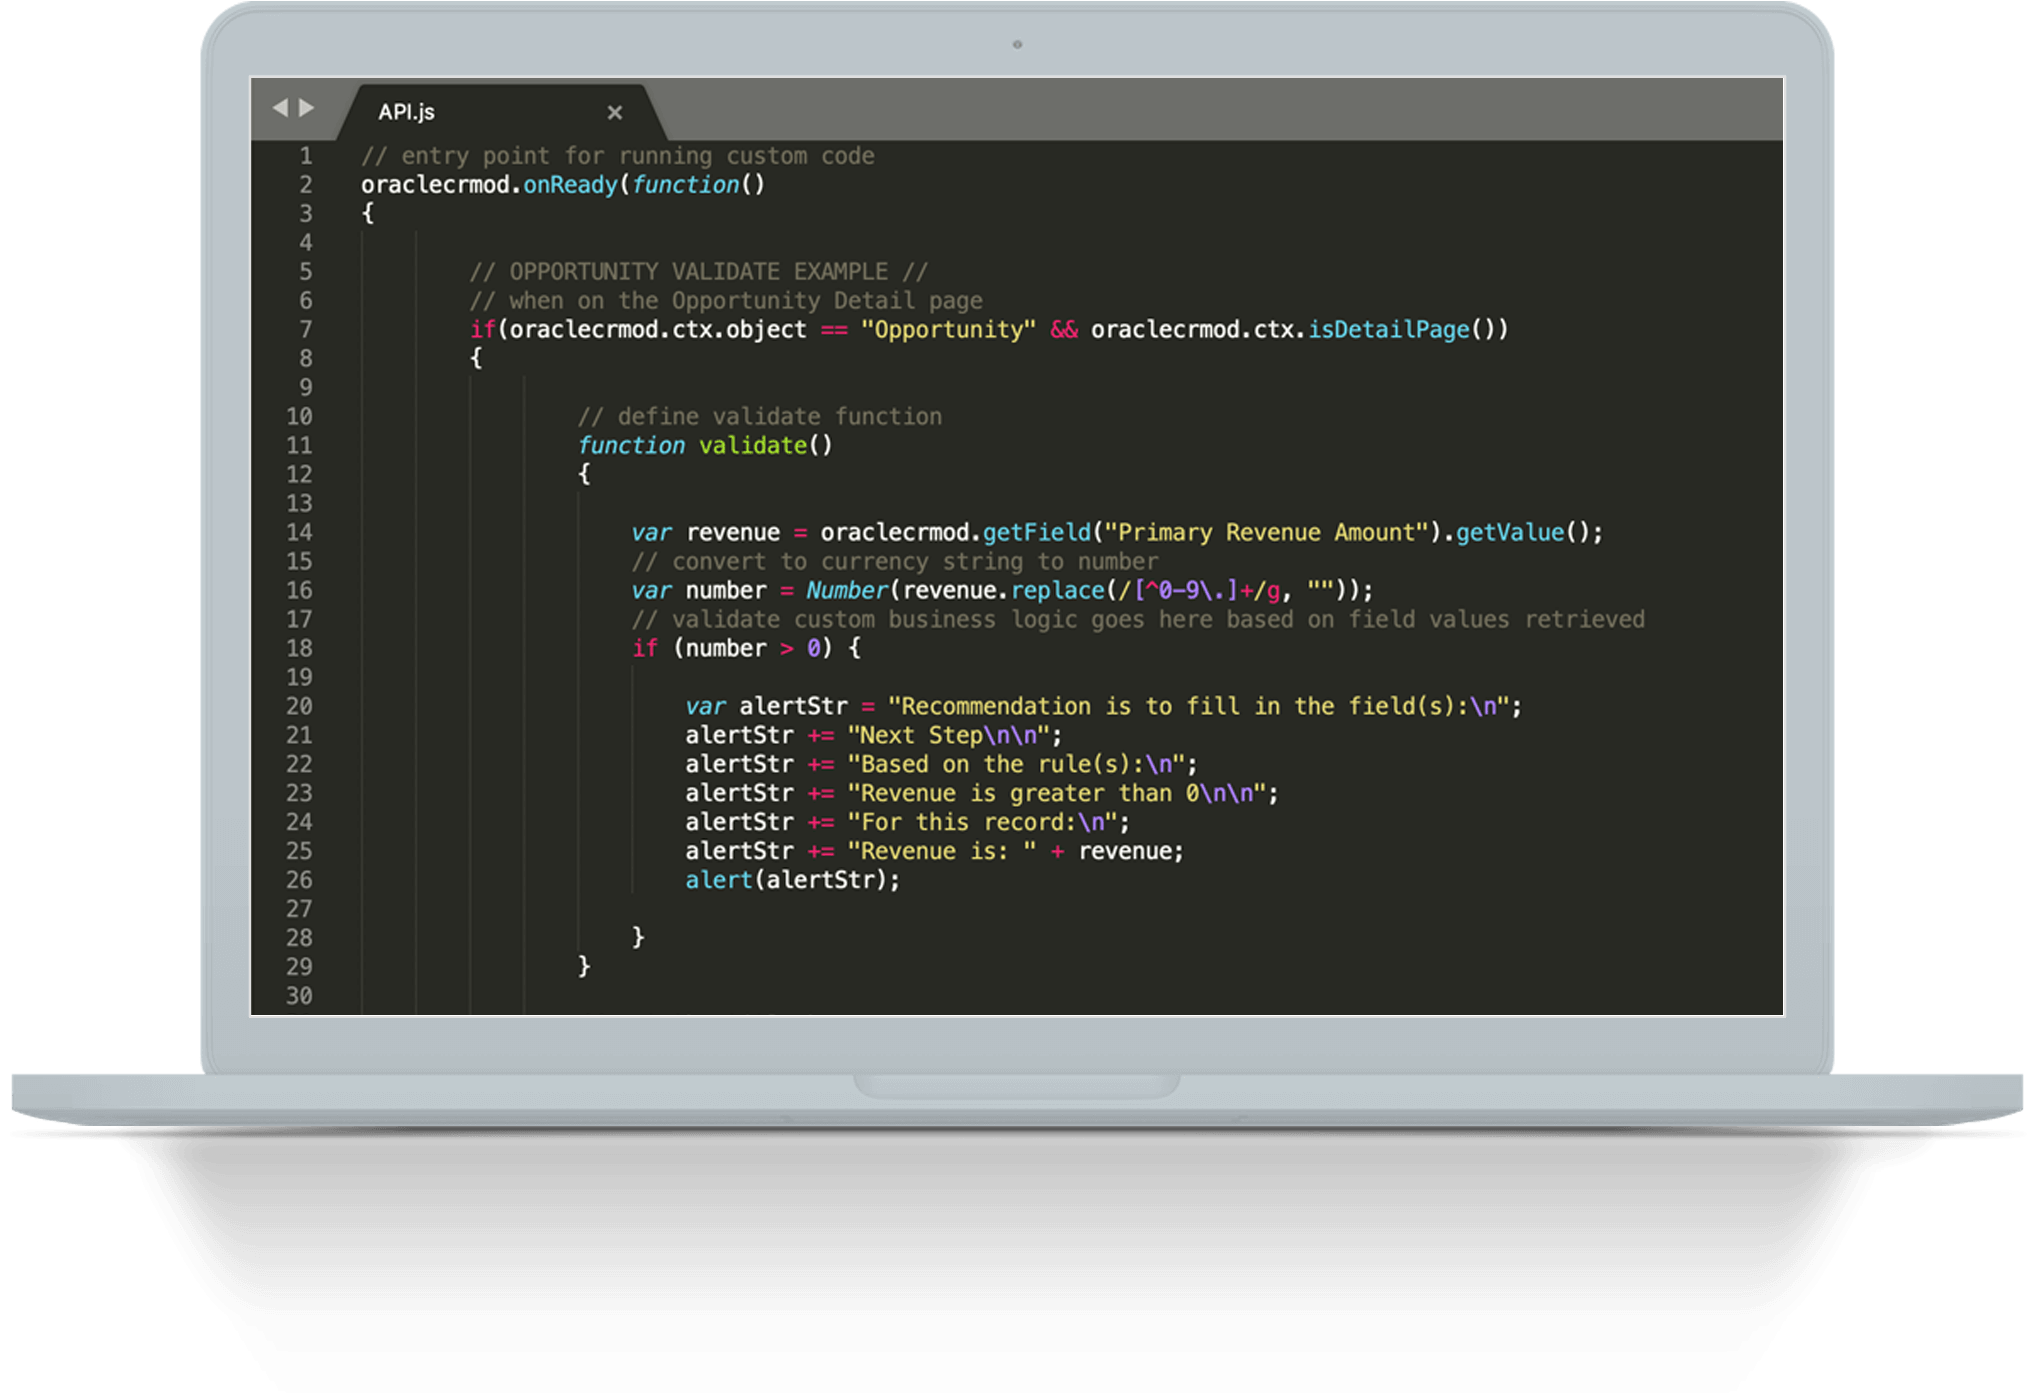This screenshot has width=2030, height=1393.
Task: Click line number 18 in gutter
Action: click(x=299, y=649)
